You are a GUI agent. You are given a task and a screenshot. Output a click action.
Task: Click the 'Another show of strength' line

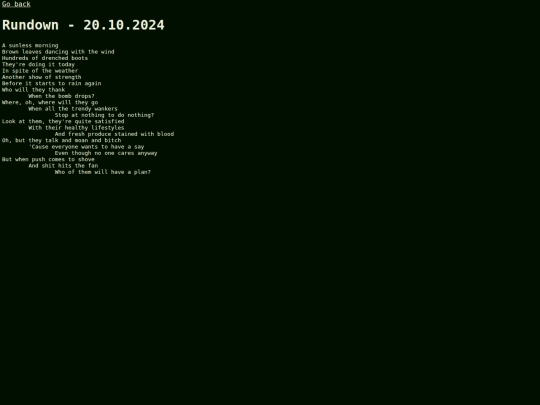click(x=42, y=77)
